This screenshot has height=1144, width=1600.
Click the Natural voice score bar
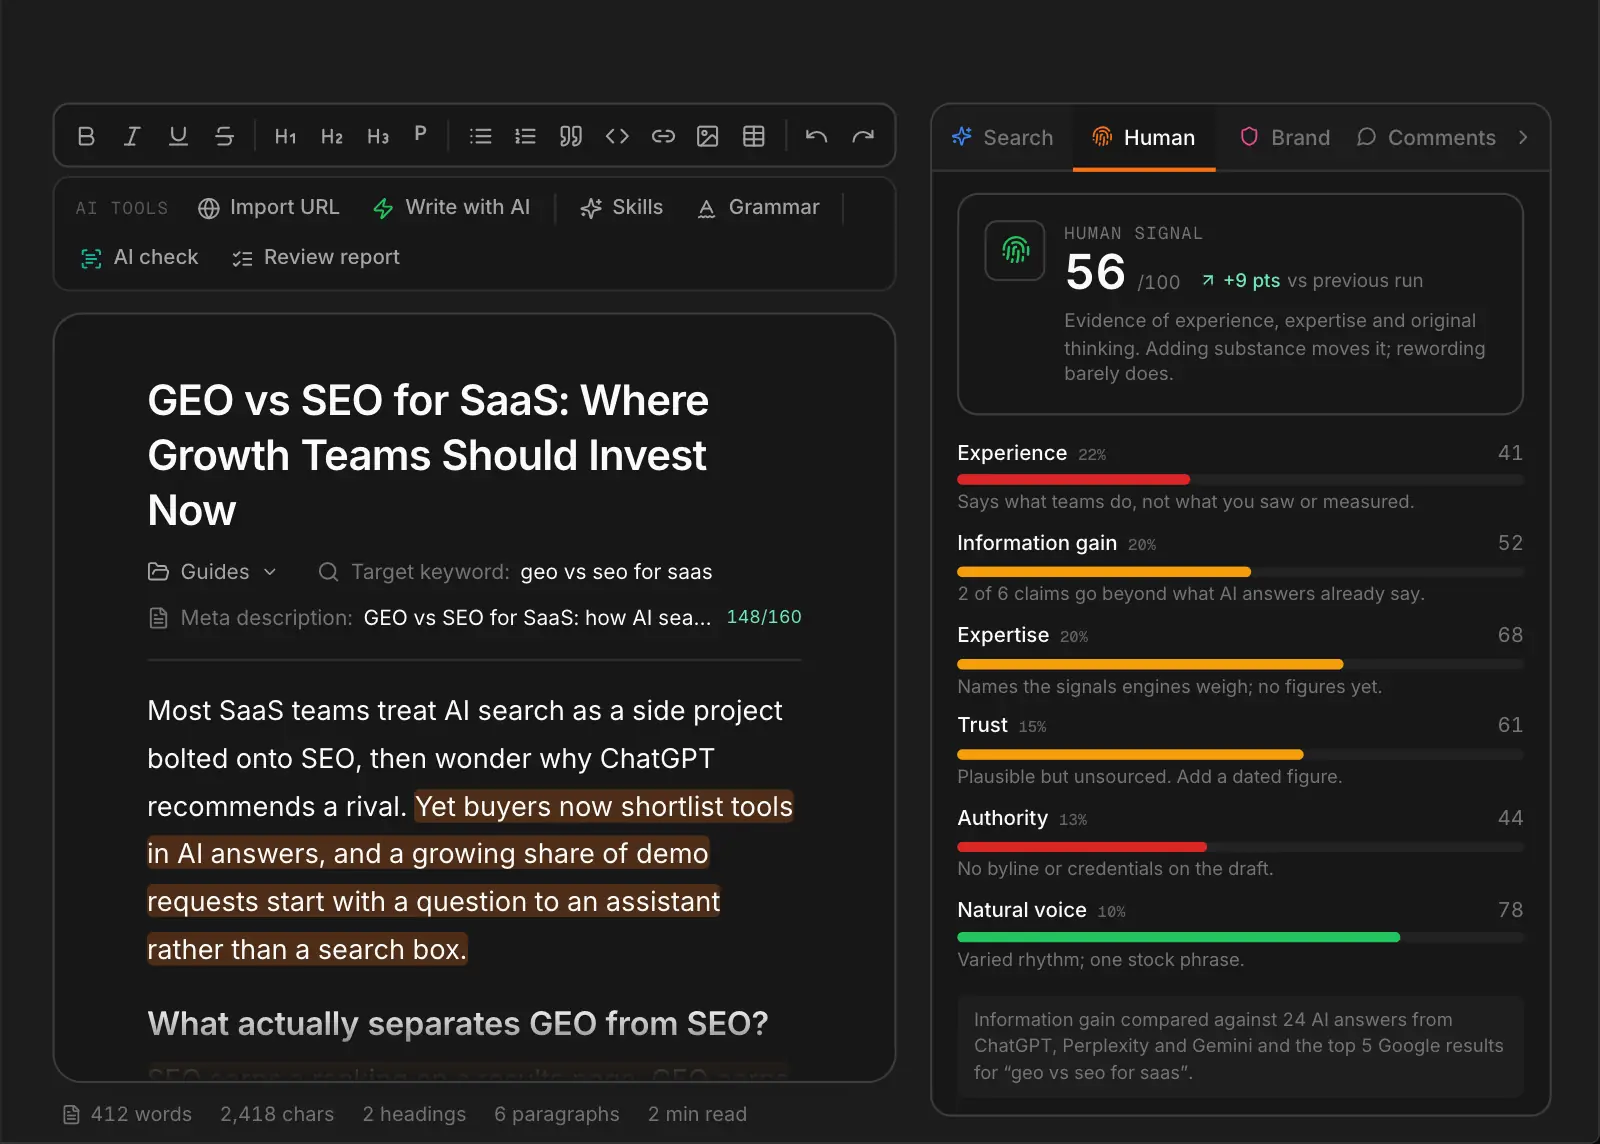[x=1240, y=937]
